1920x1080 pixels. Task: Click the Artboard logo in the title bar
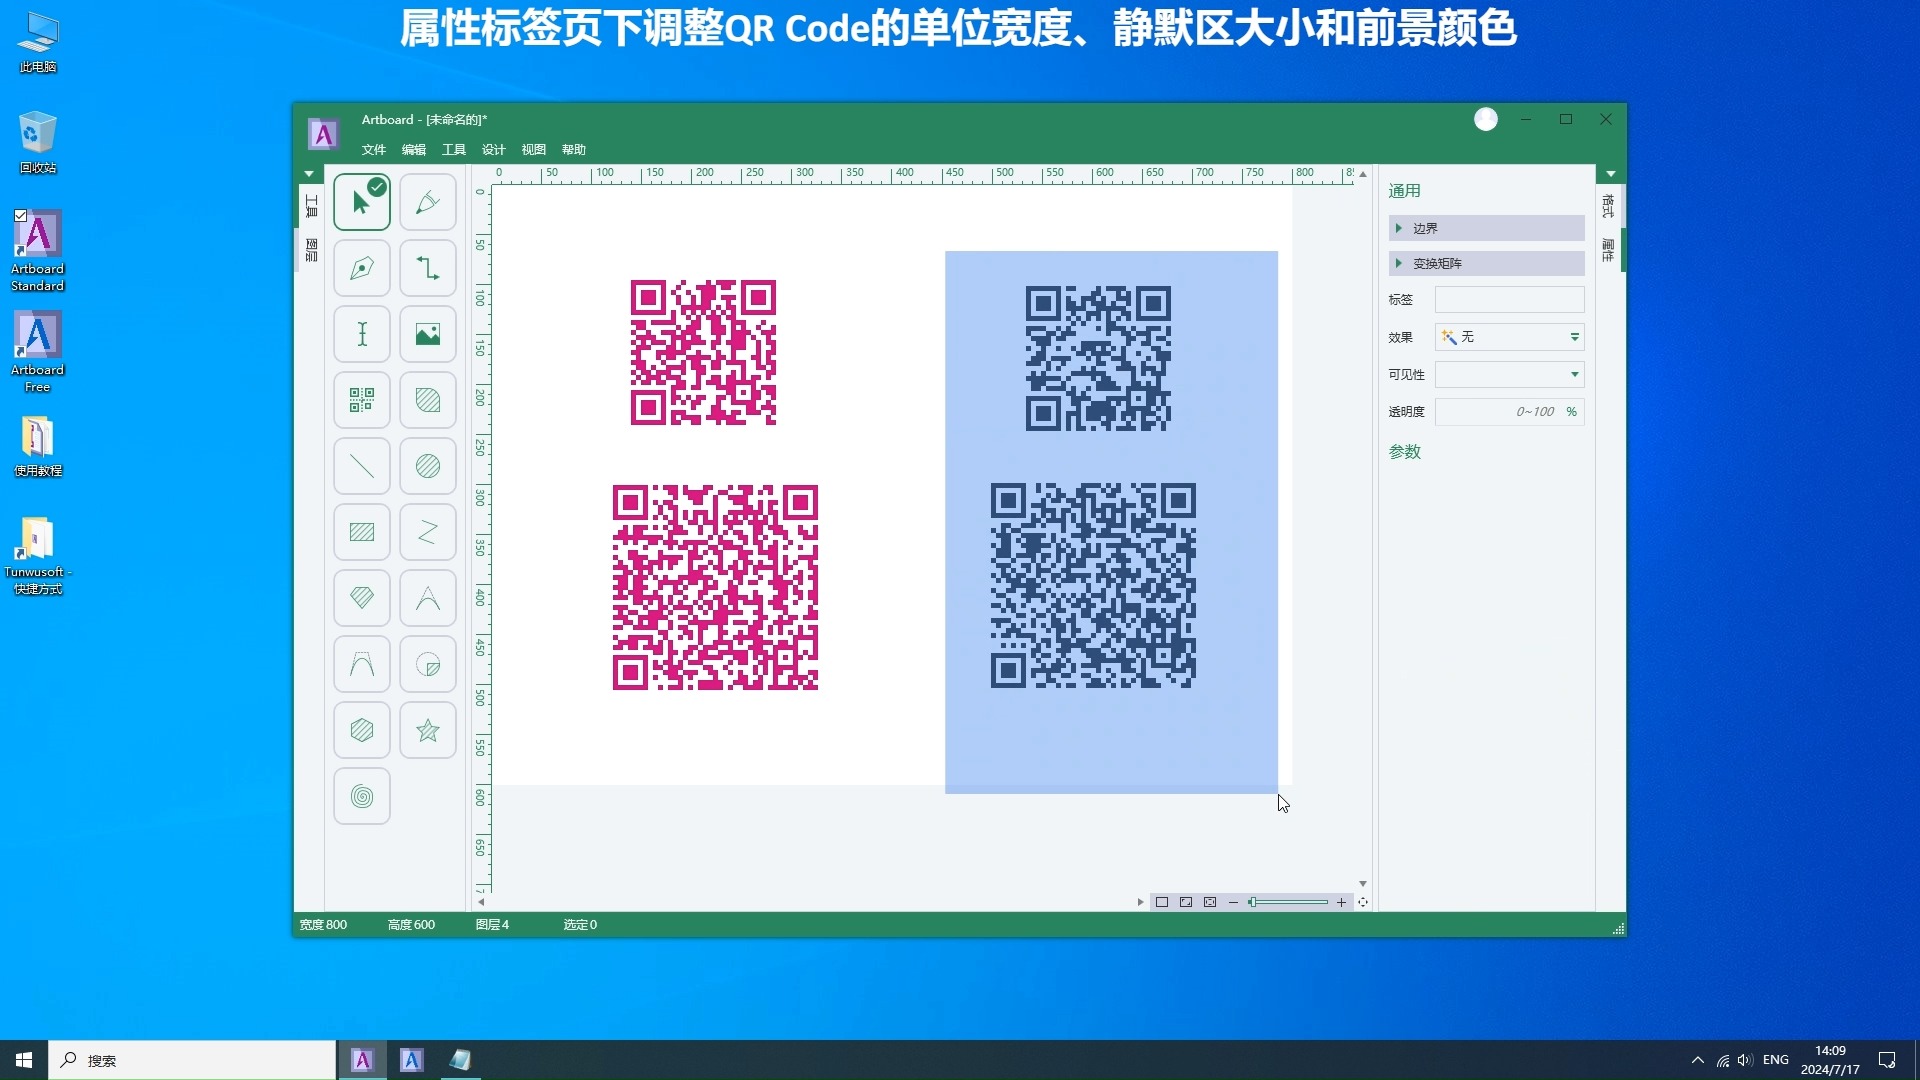pyautogui.click(x=323, y=134)
